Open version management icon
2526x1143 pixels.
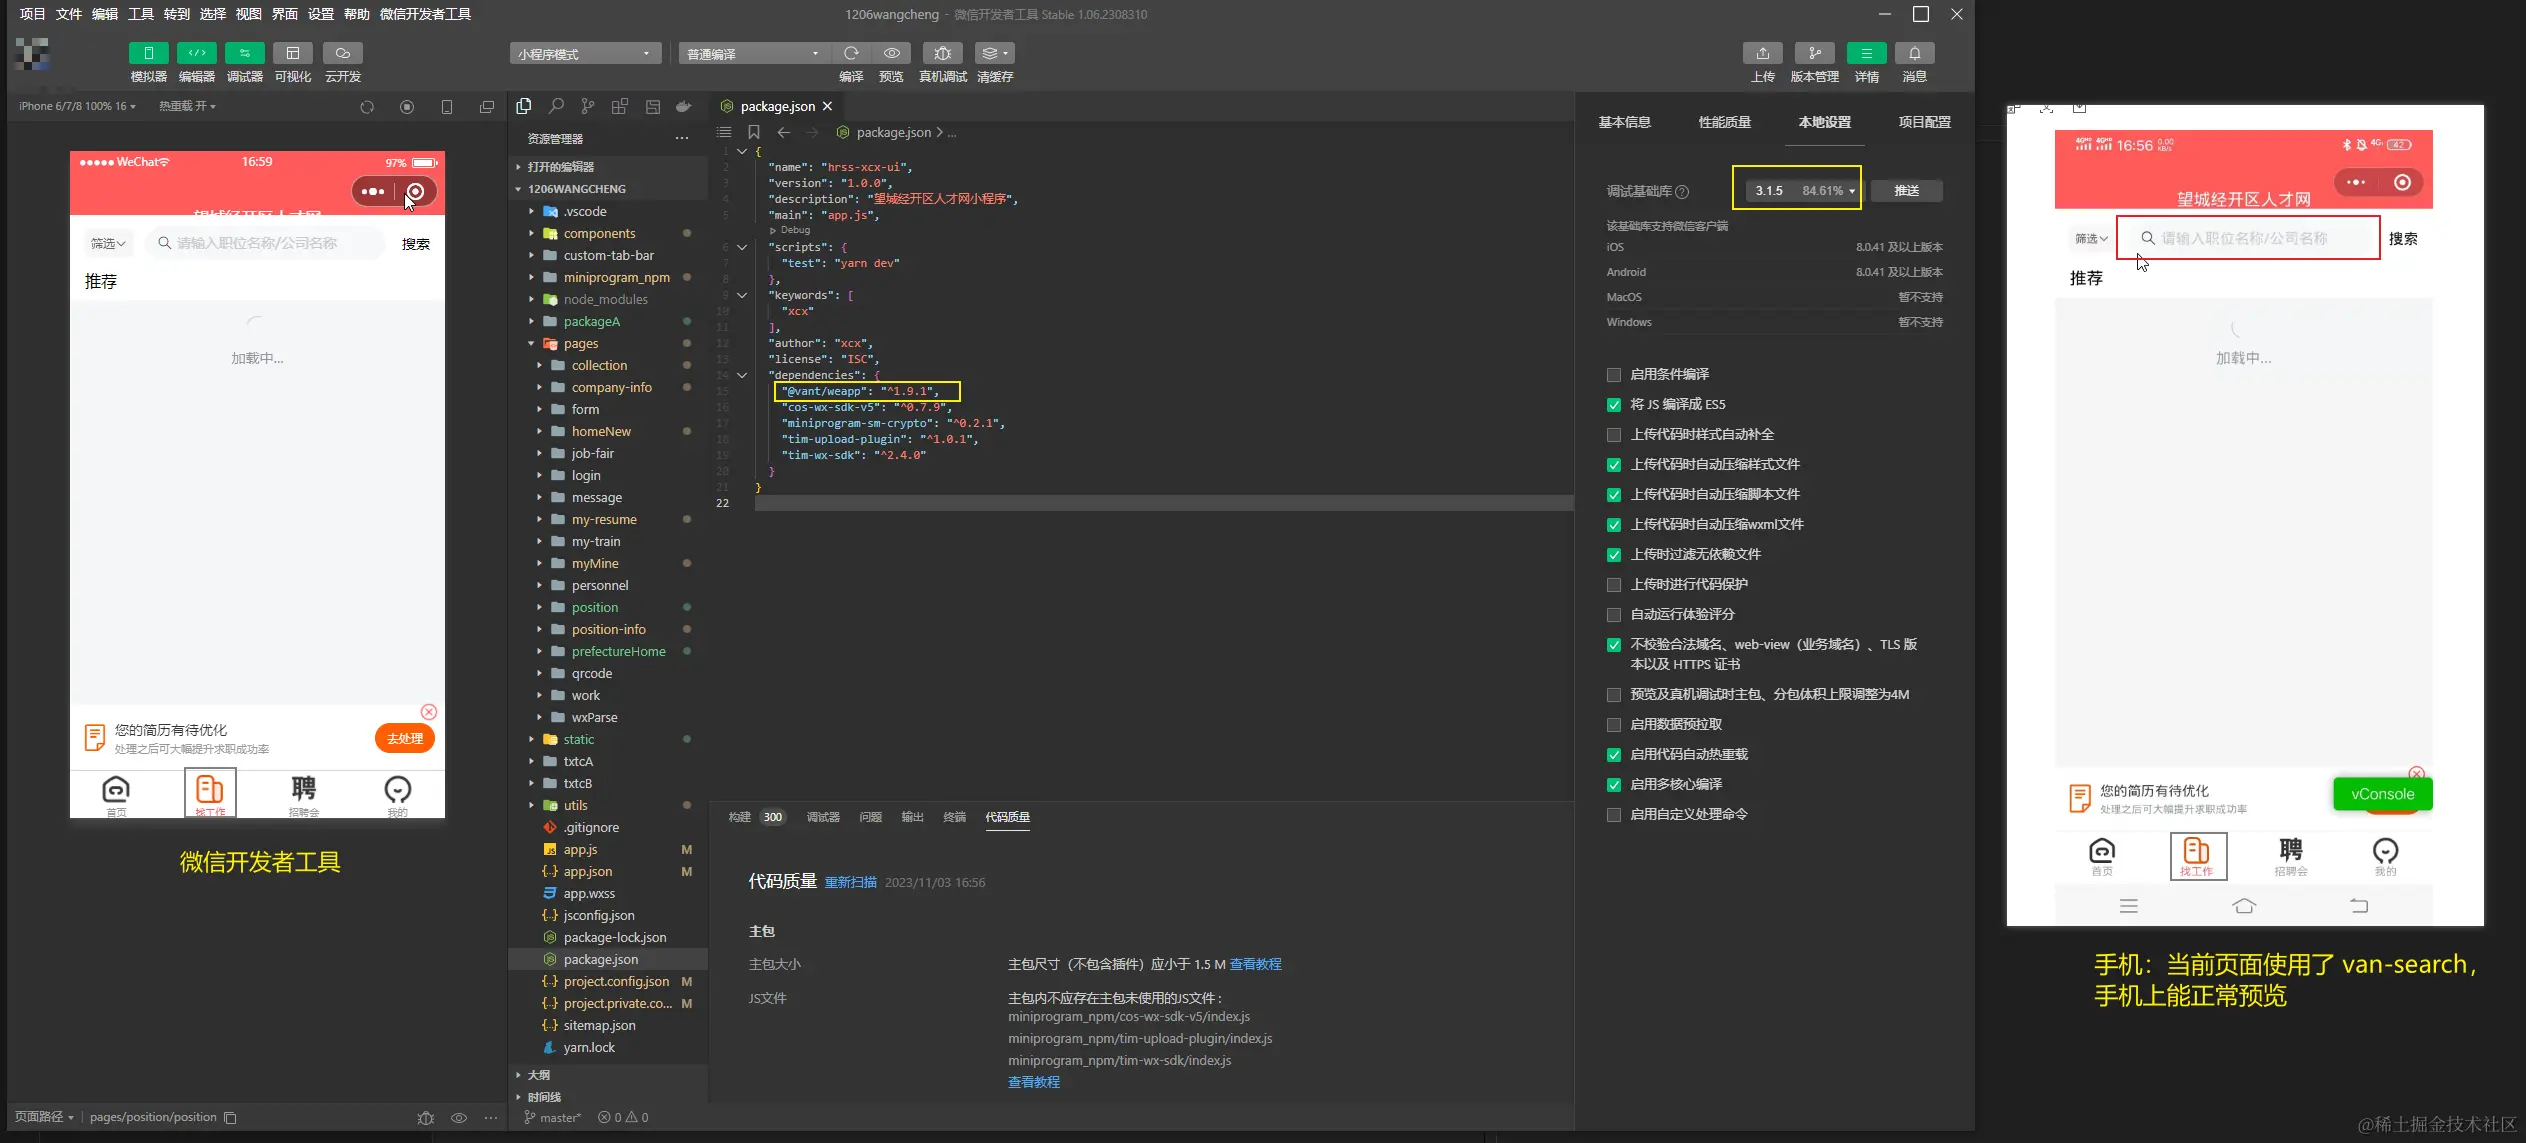(1814, 53)
